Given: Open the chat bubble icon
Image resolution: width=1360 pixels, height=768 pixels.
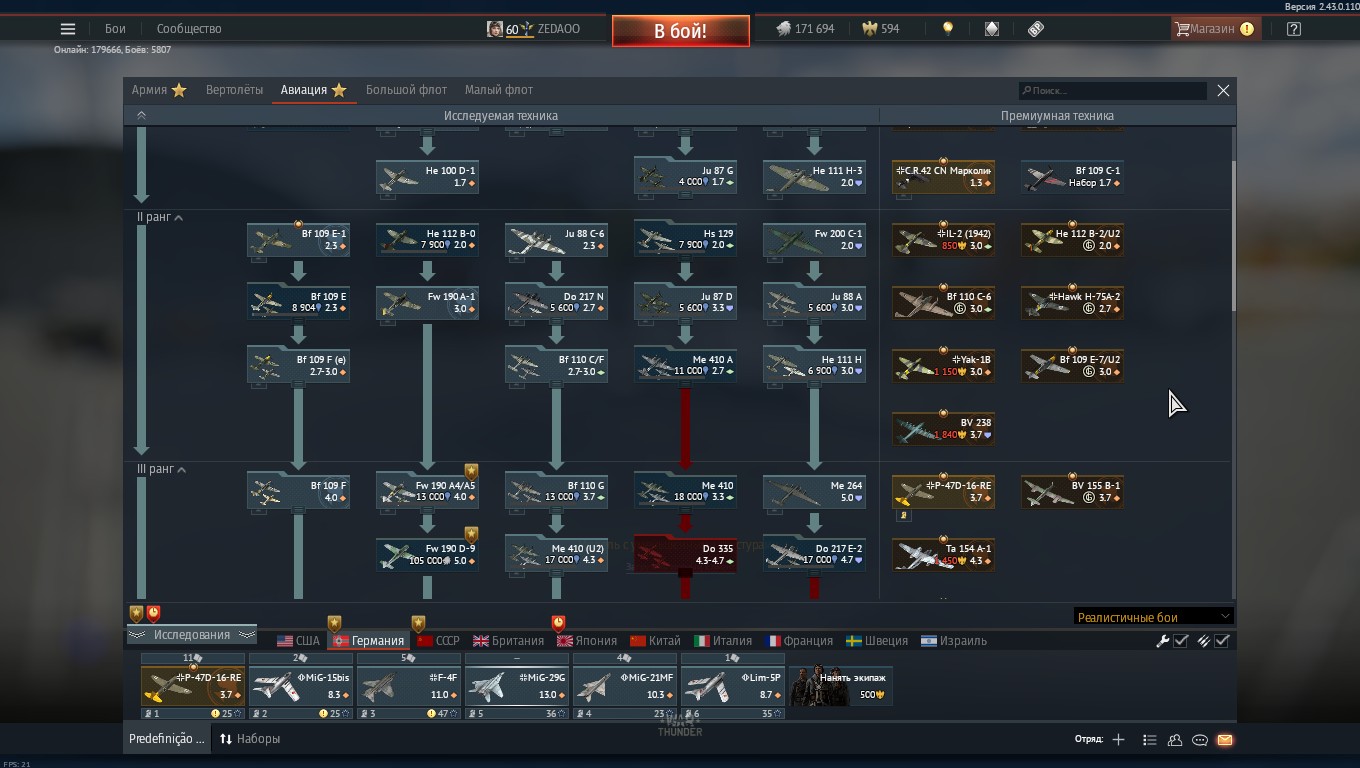Looking at the screenshot, I should coord(1200,740).
